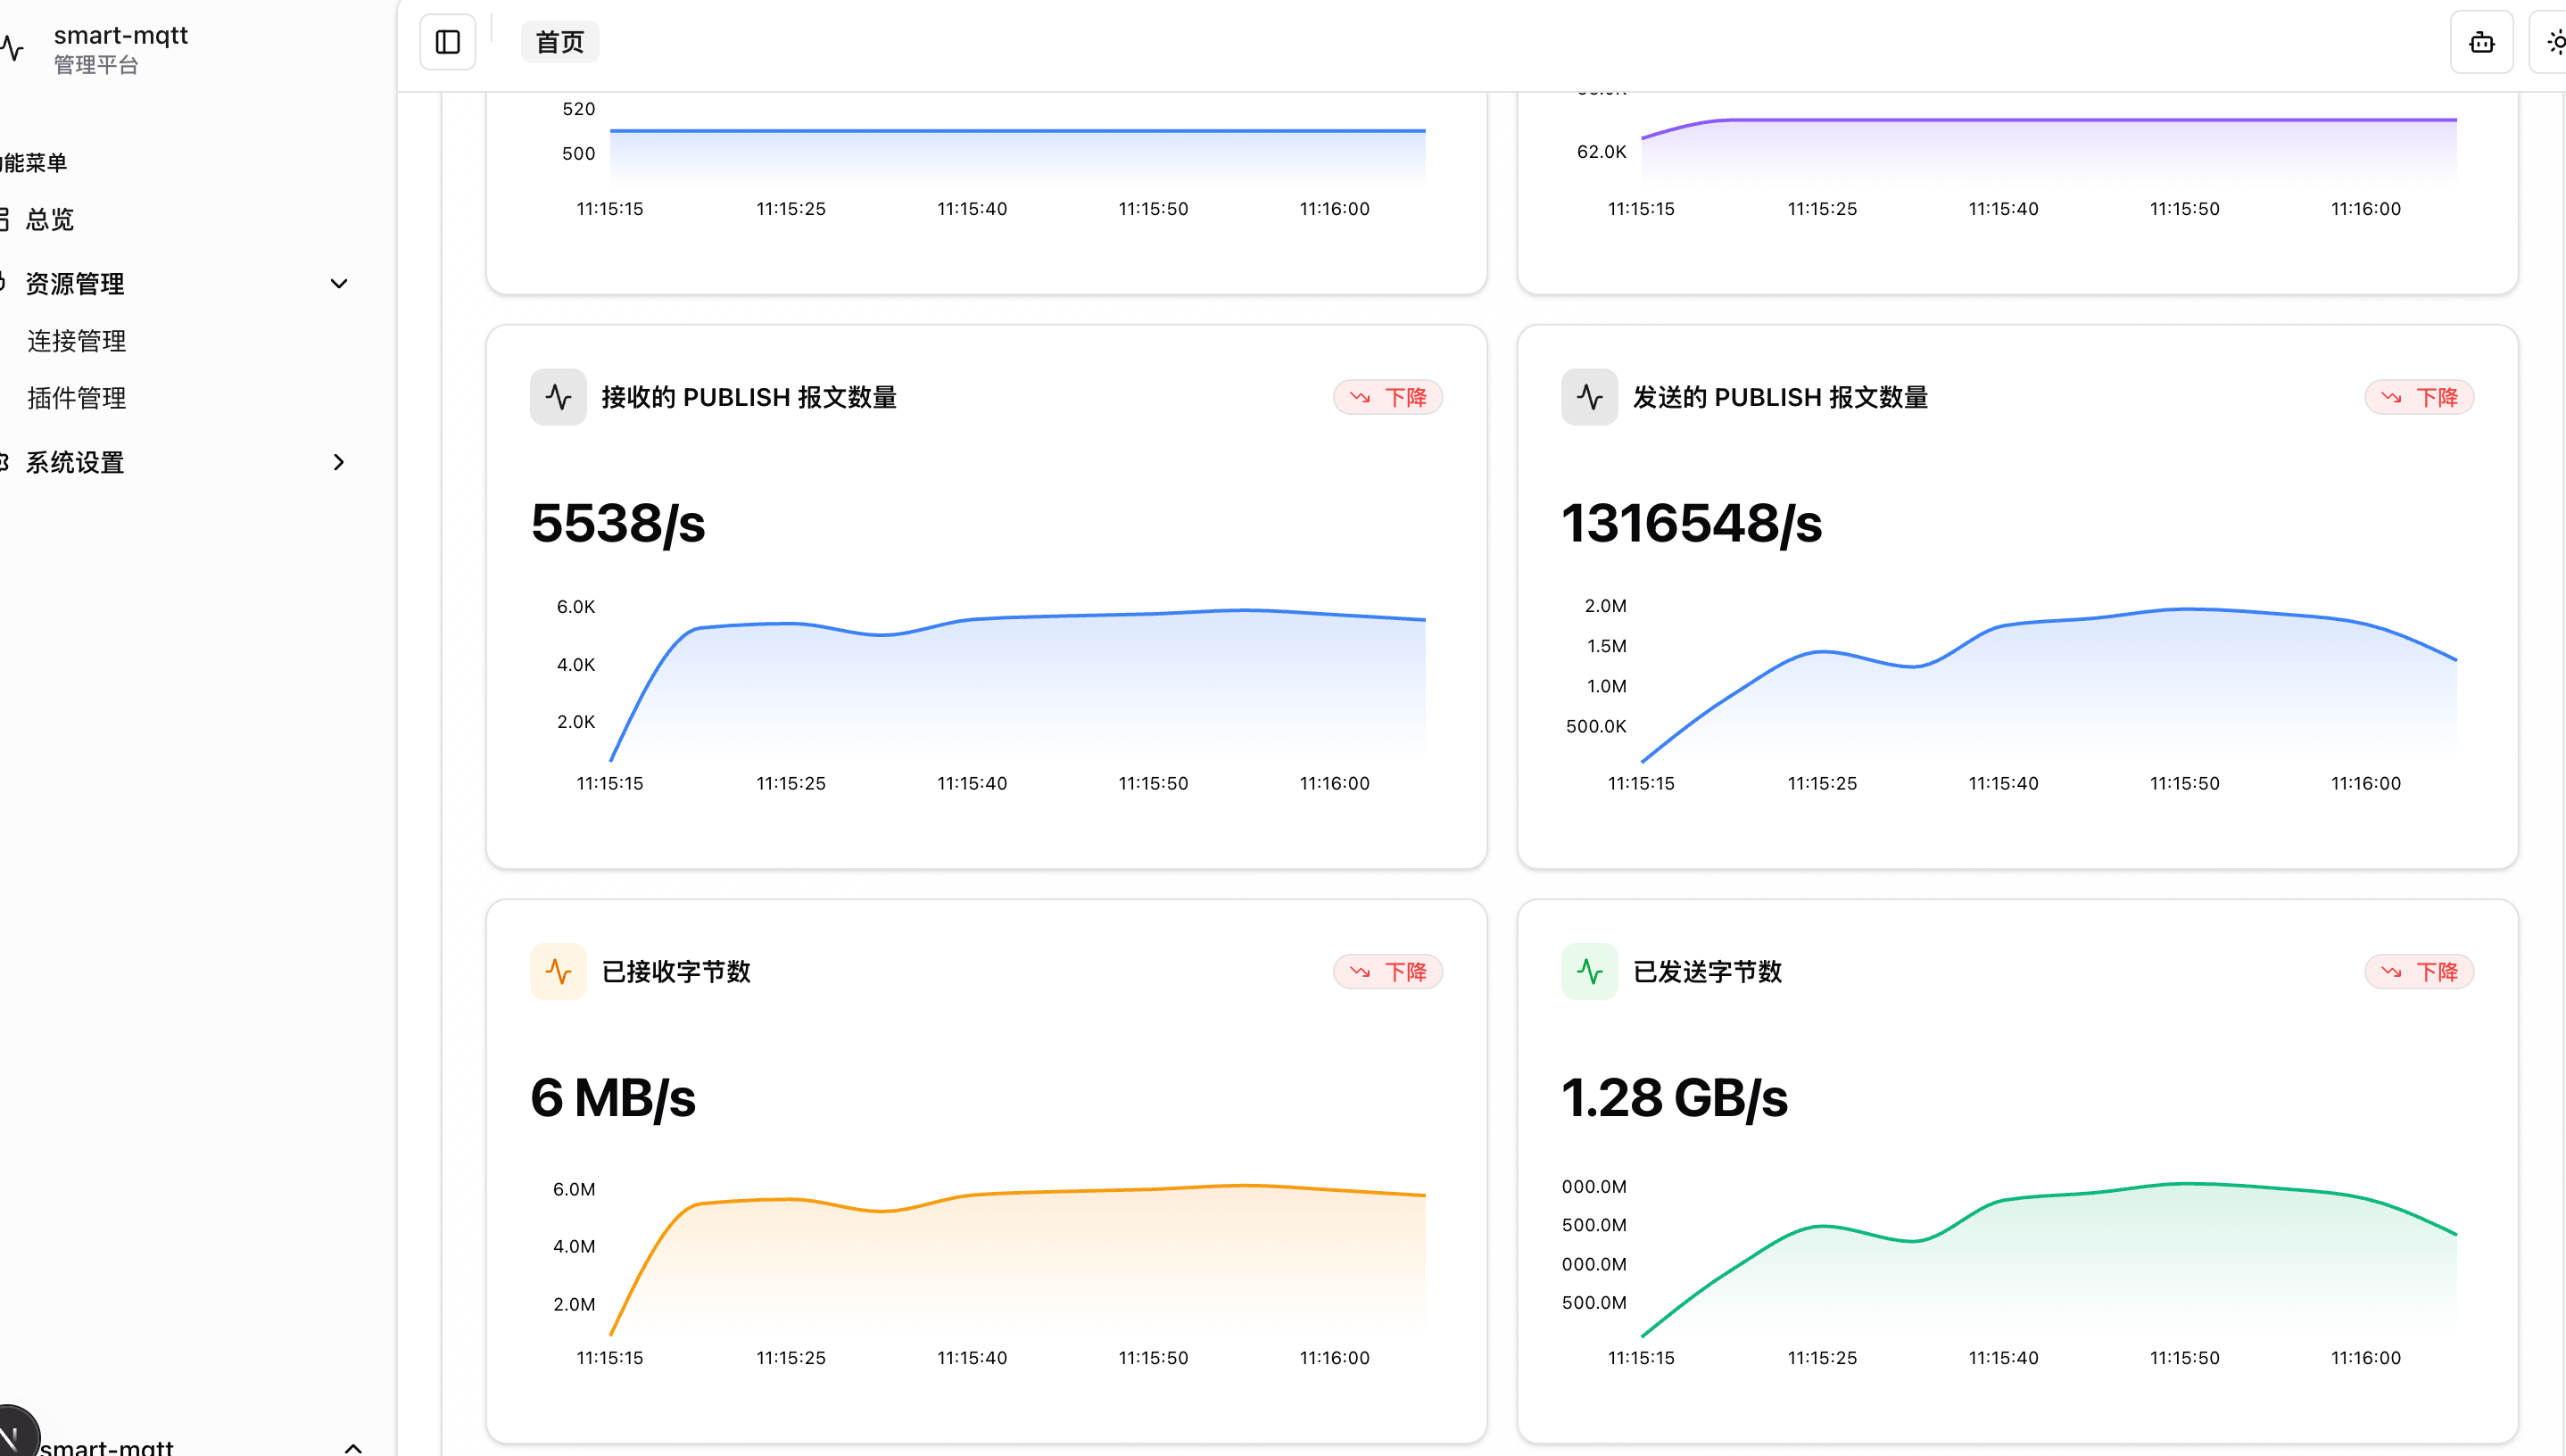Open the smart-mqtt account menu chevron
2566x1456 pixels.
(352, 1446)
